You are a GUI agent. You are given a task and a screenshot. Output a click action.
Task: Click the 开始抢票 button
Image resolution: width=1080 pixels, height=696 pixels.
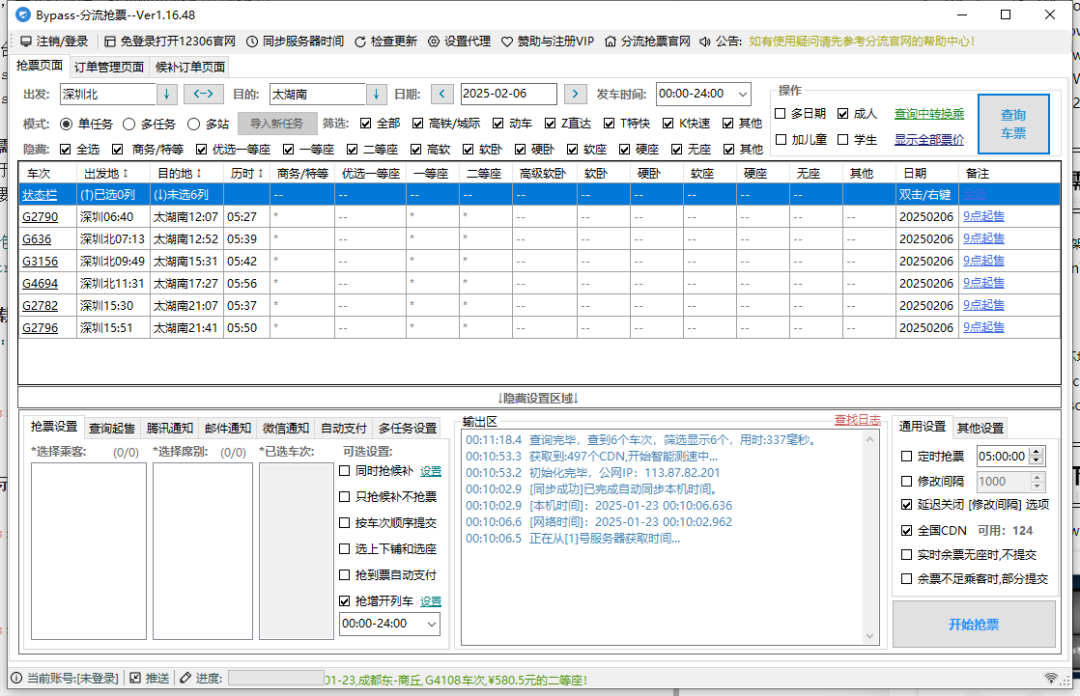[x=973, y=625]
